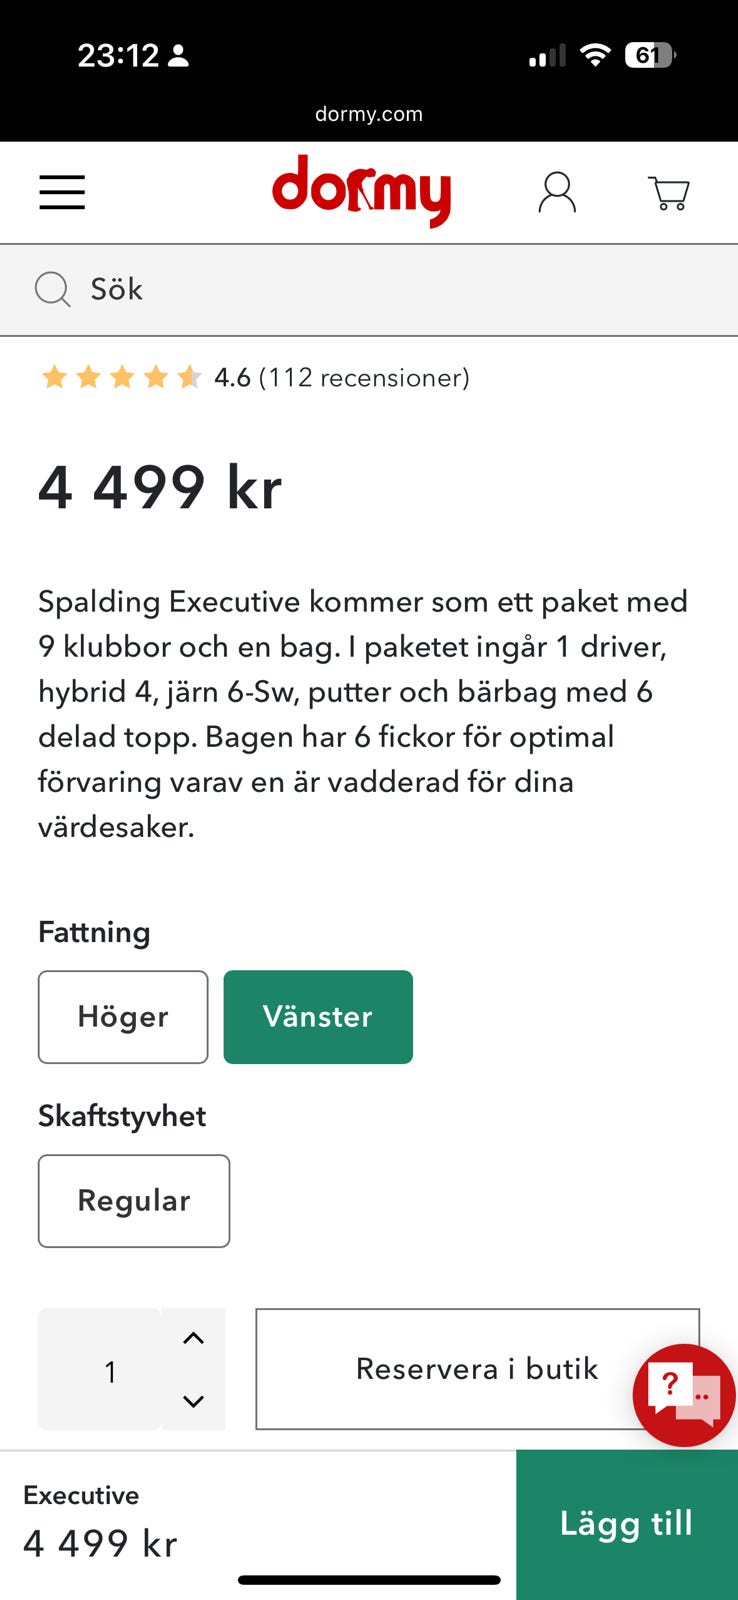Viewport: 738px width, 1600px height.
Task: Go to Dormy home via logo
Action: (361, 191)
